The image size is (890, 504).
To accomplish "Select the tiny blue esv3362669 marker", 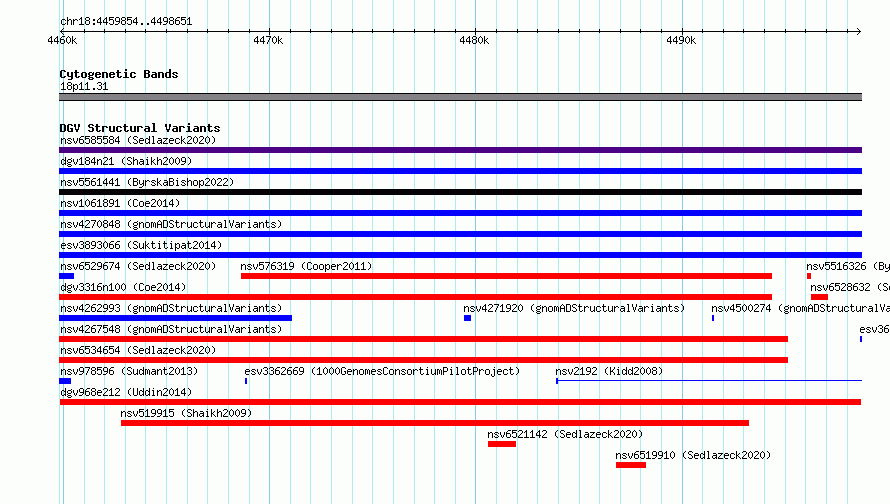I will 246,381.
